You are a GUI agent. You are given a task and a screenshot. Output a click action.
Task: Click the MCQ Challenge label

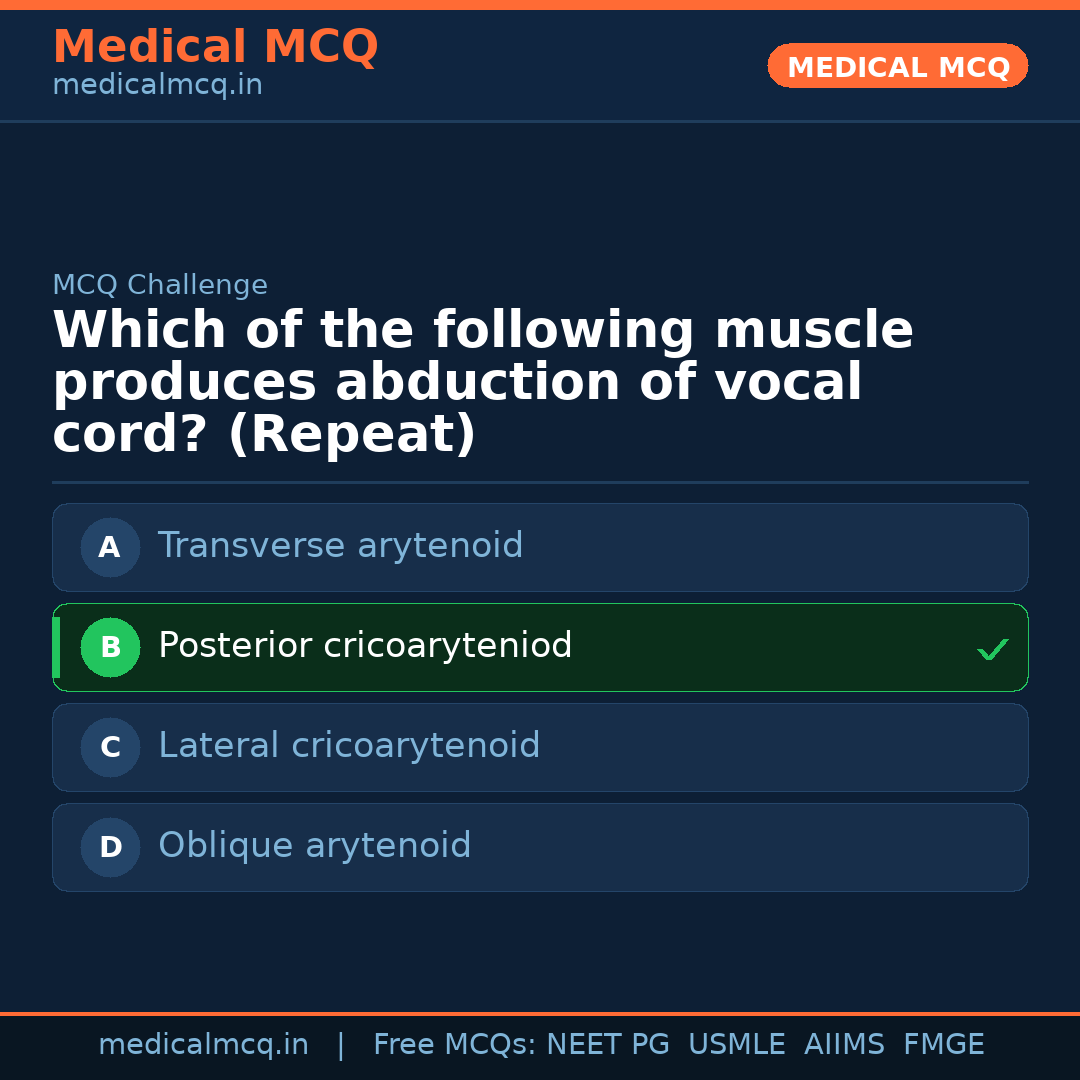click(160, 285)
